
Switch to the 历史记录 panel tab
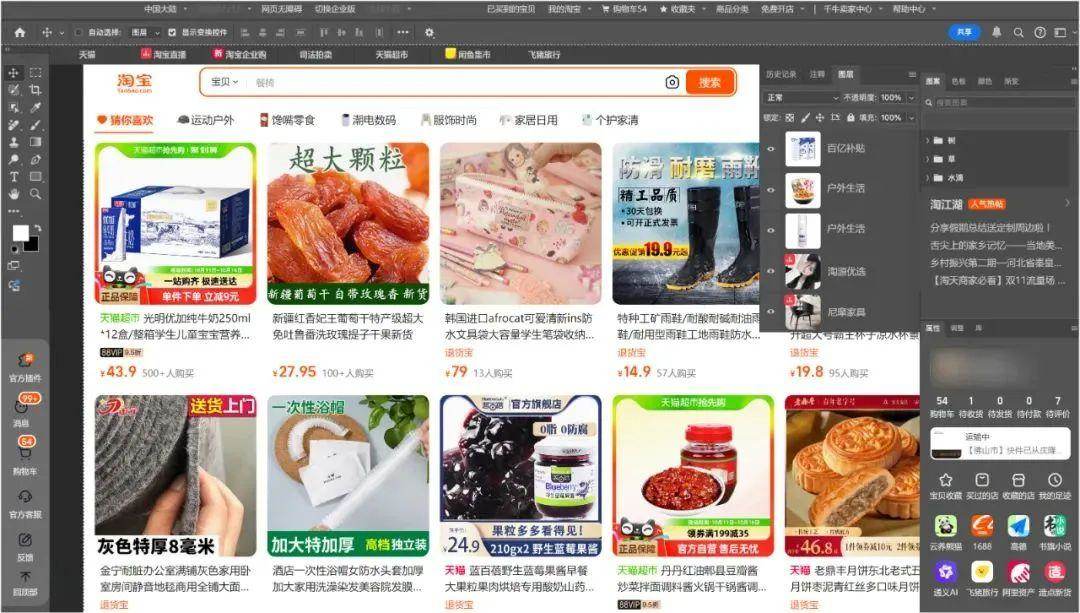[x=780, y=74]
